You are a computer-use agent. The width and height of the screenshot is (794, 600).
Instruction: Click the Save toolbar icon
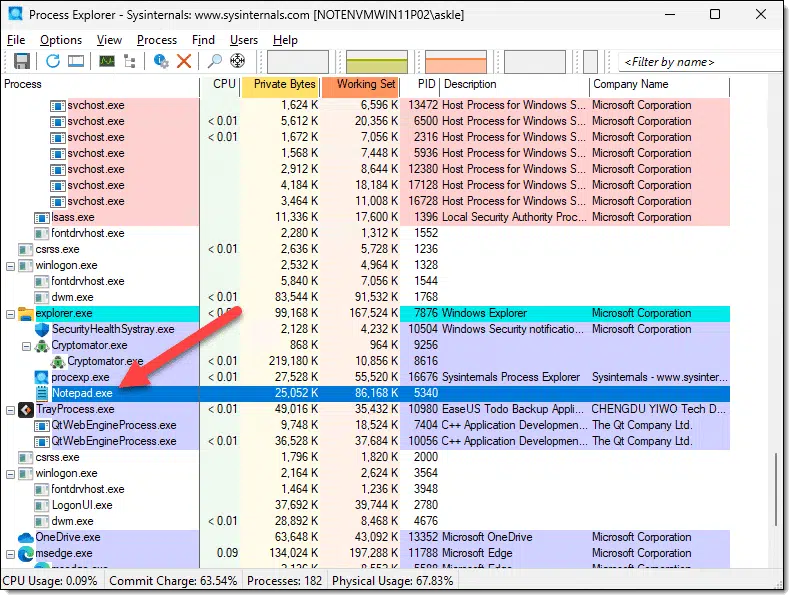21,61
